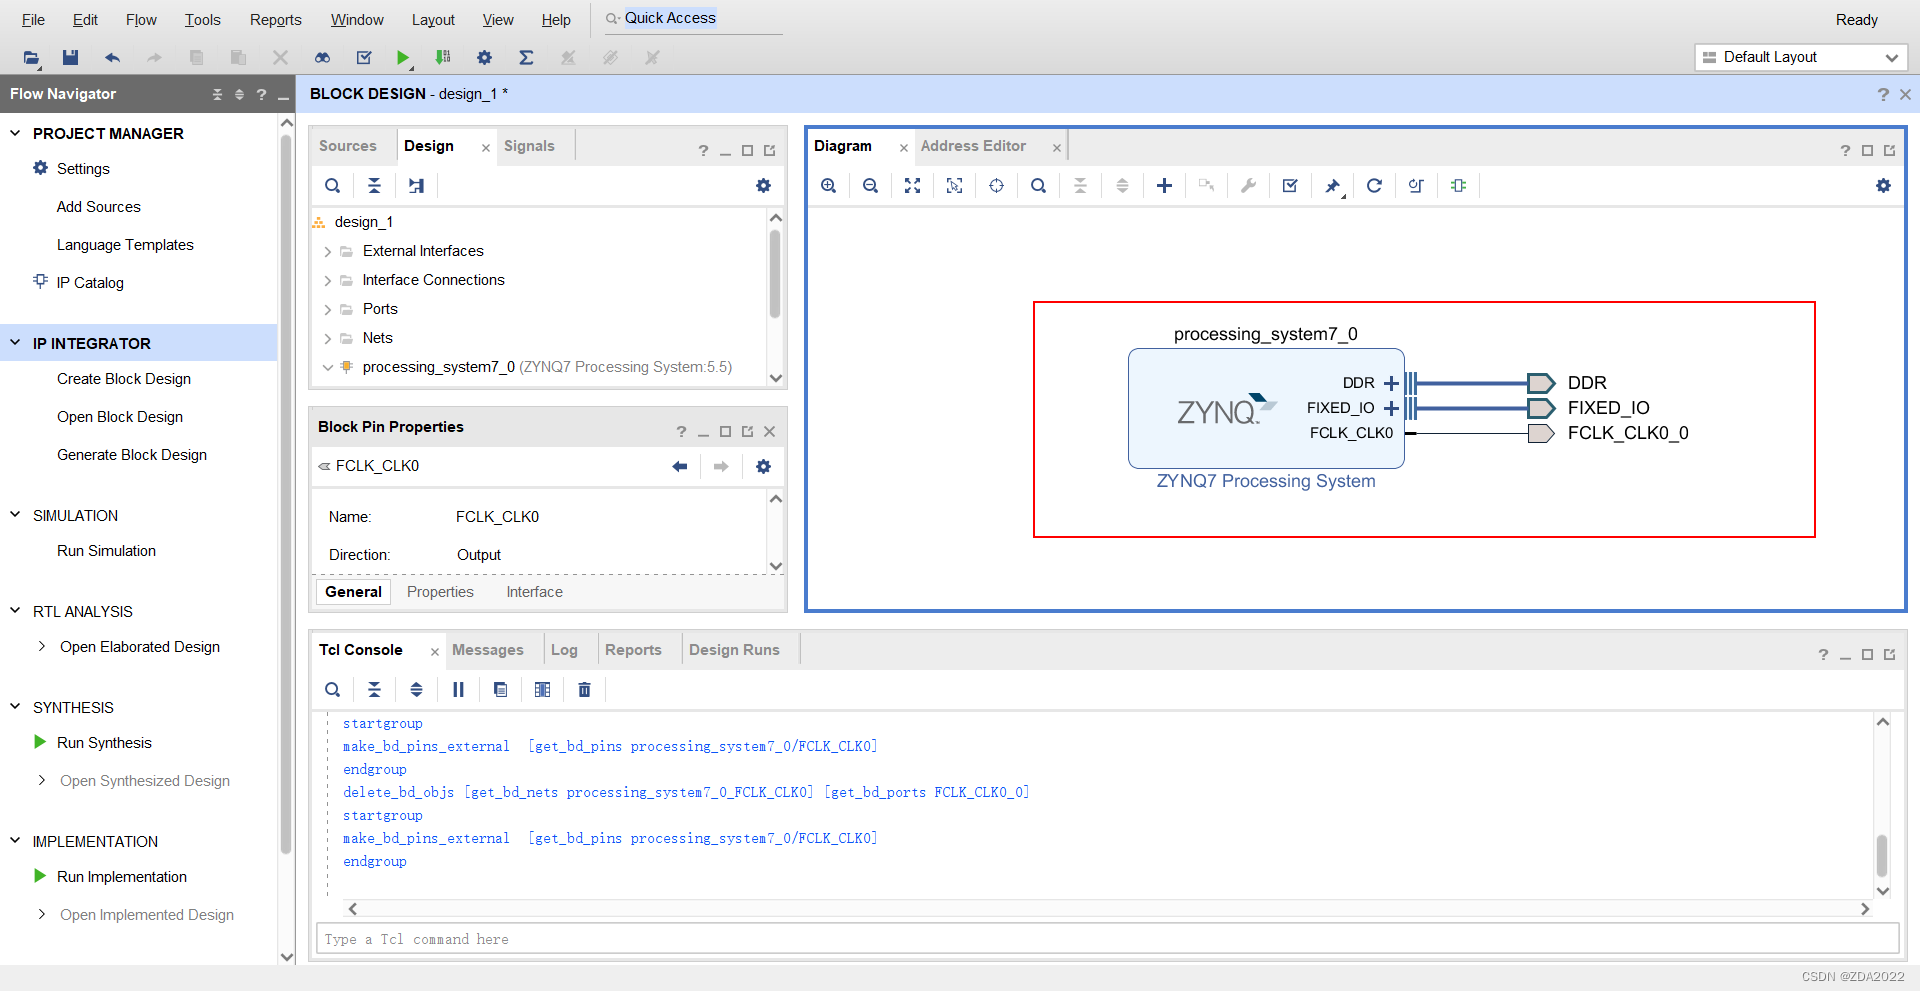This screenshot has height=991, width=1920.
Task: Click the Tcl command input field
Action: pos(1107,939)
